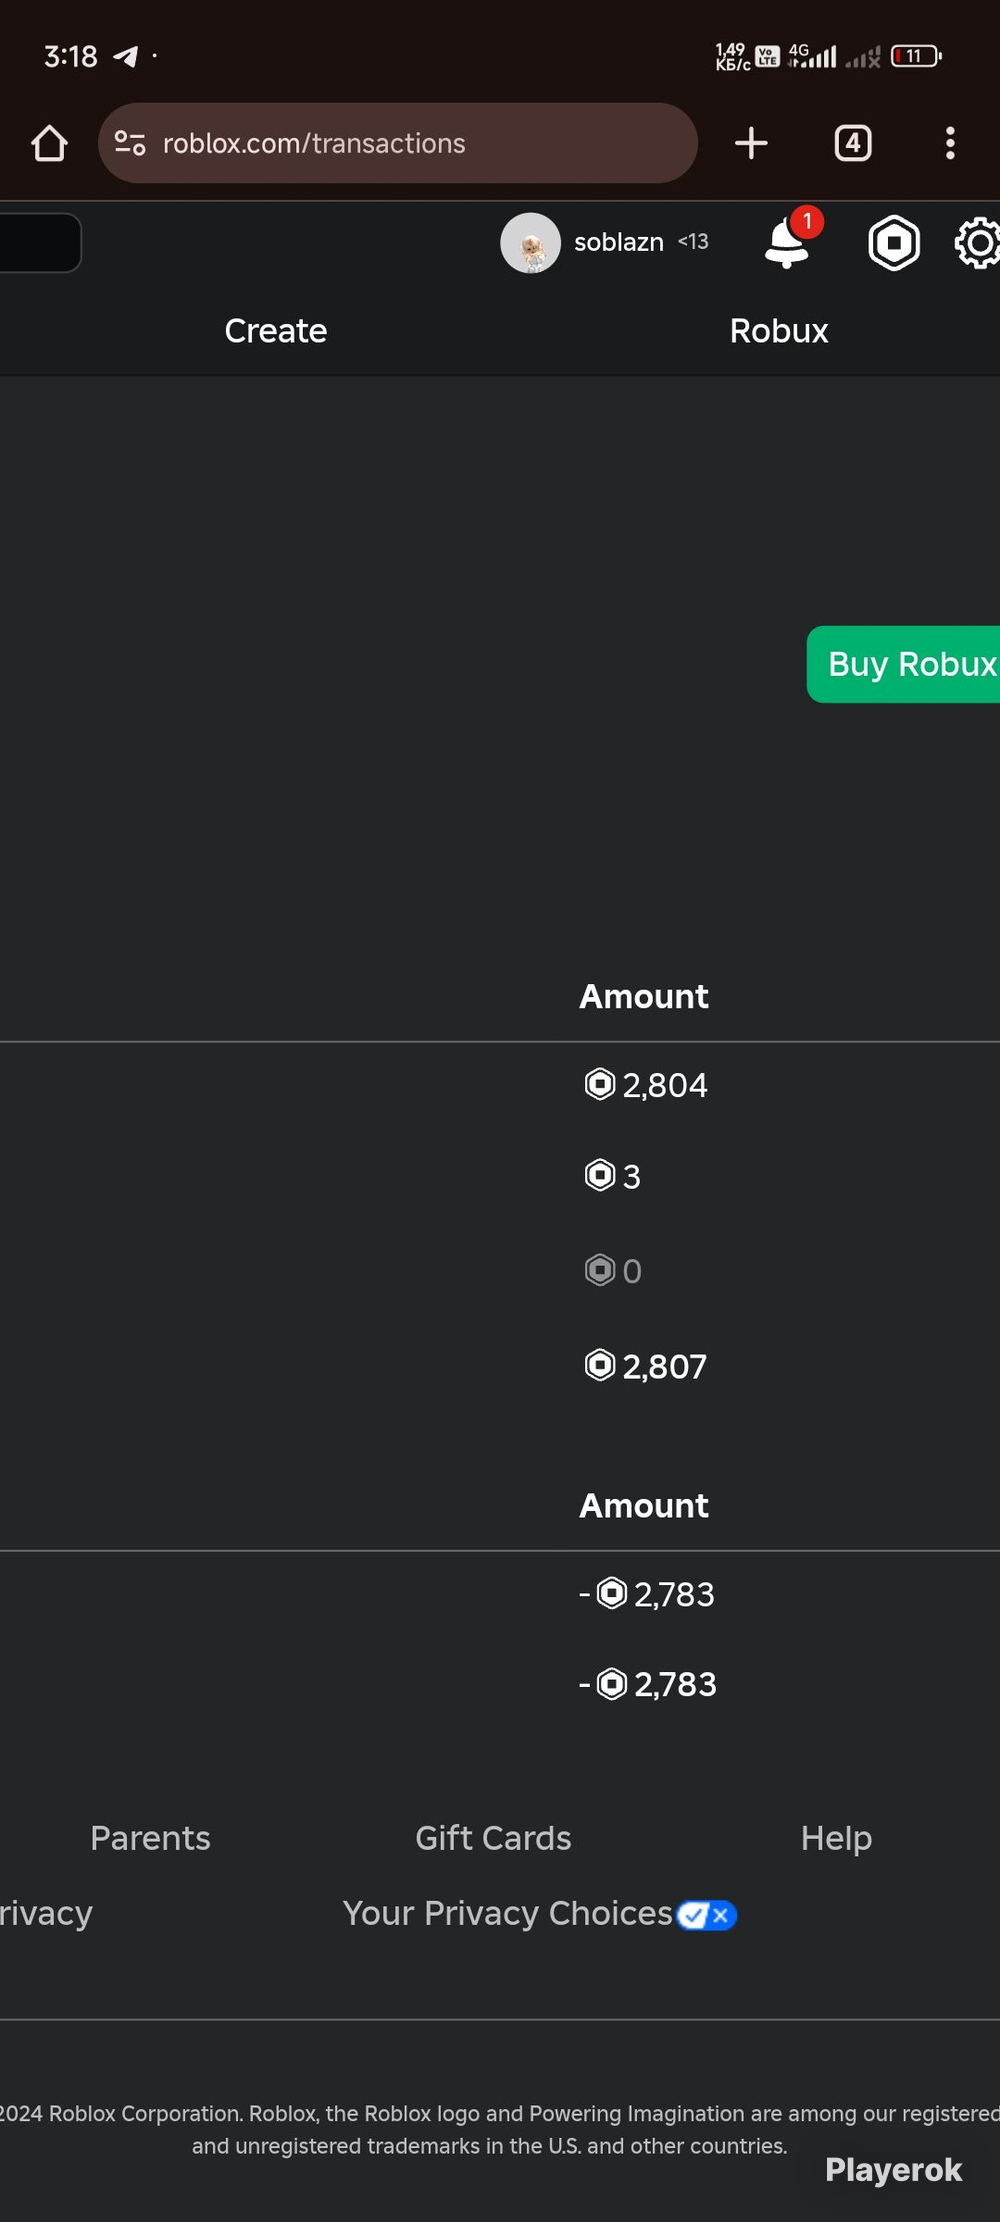
Task: Open the soblazn profile name link
Action: [619, 242]
